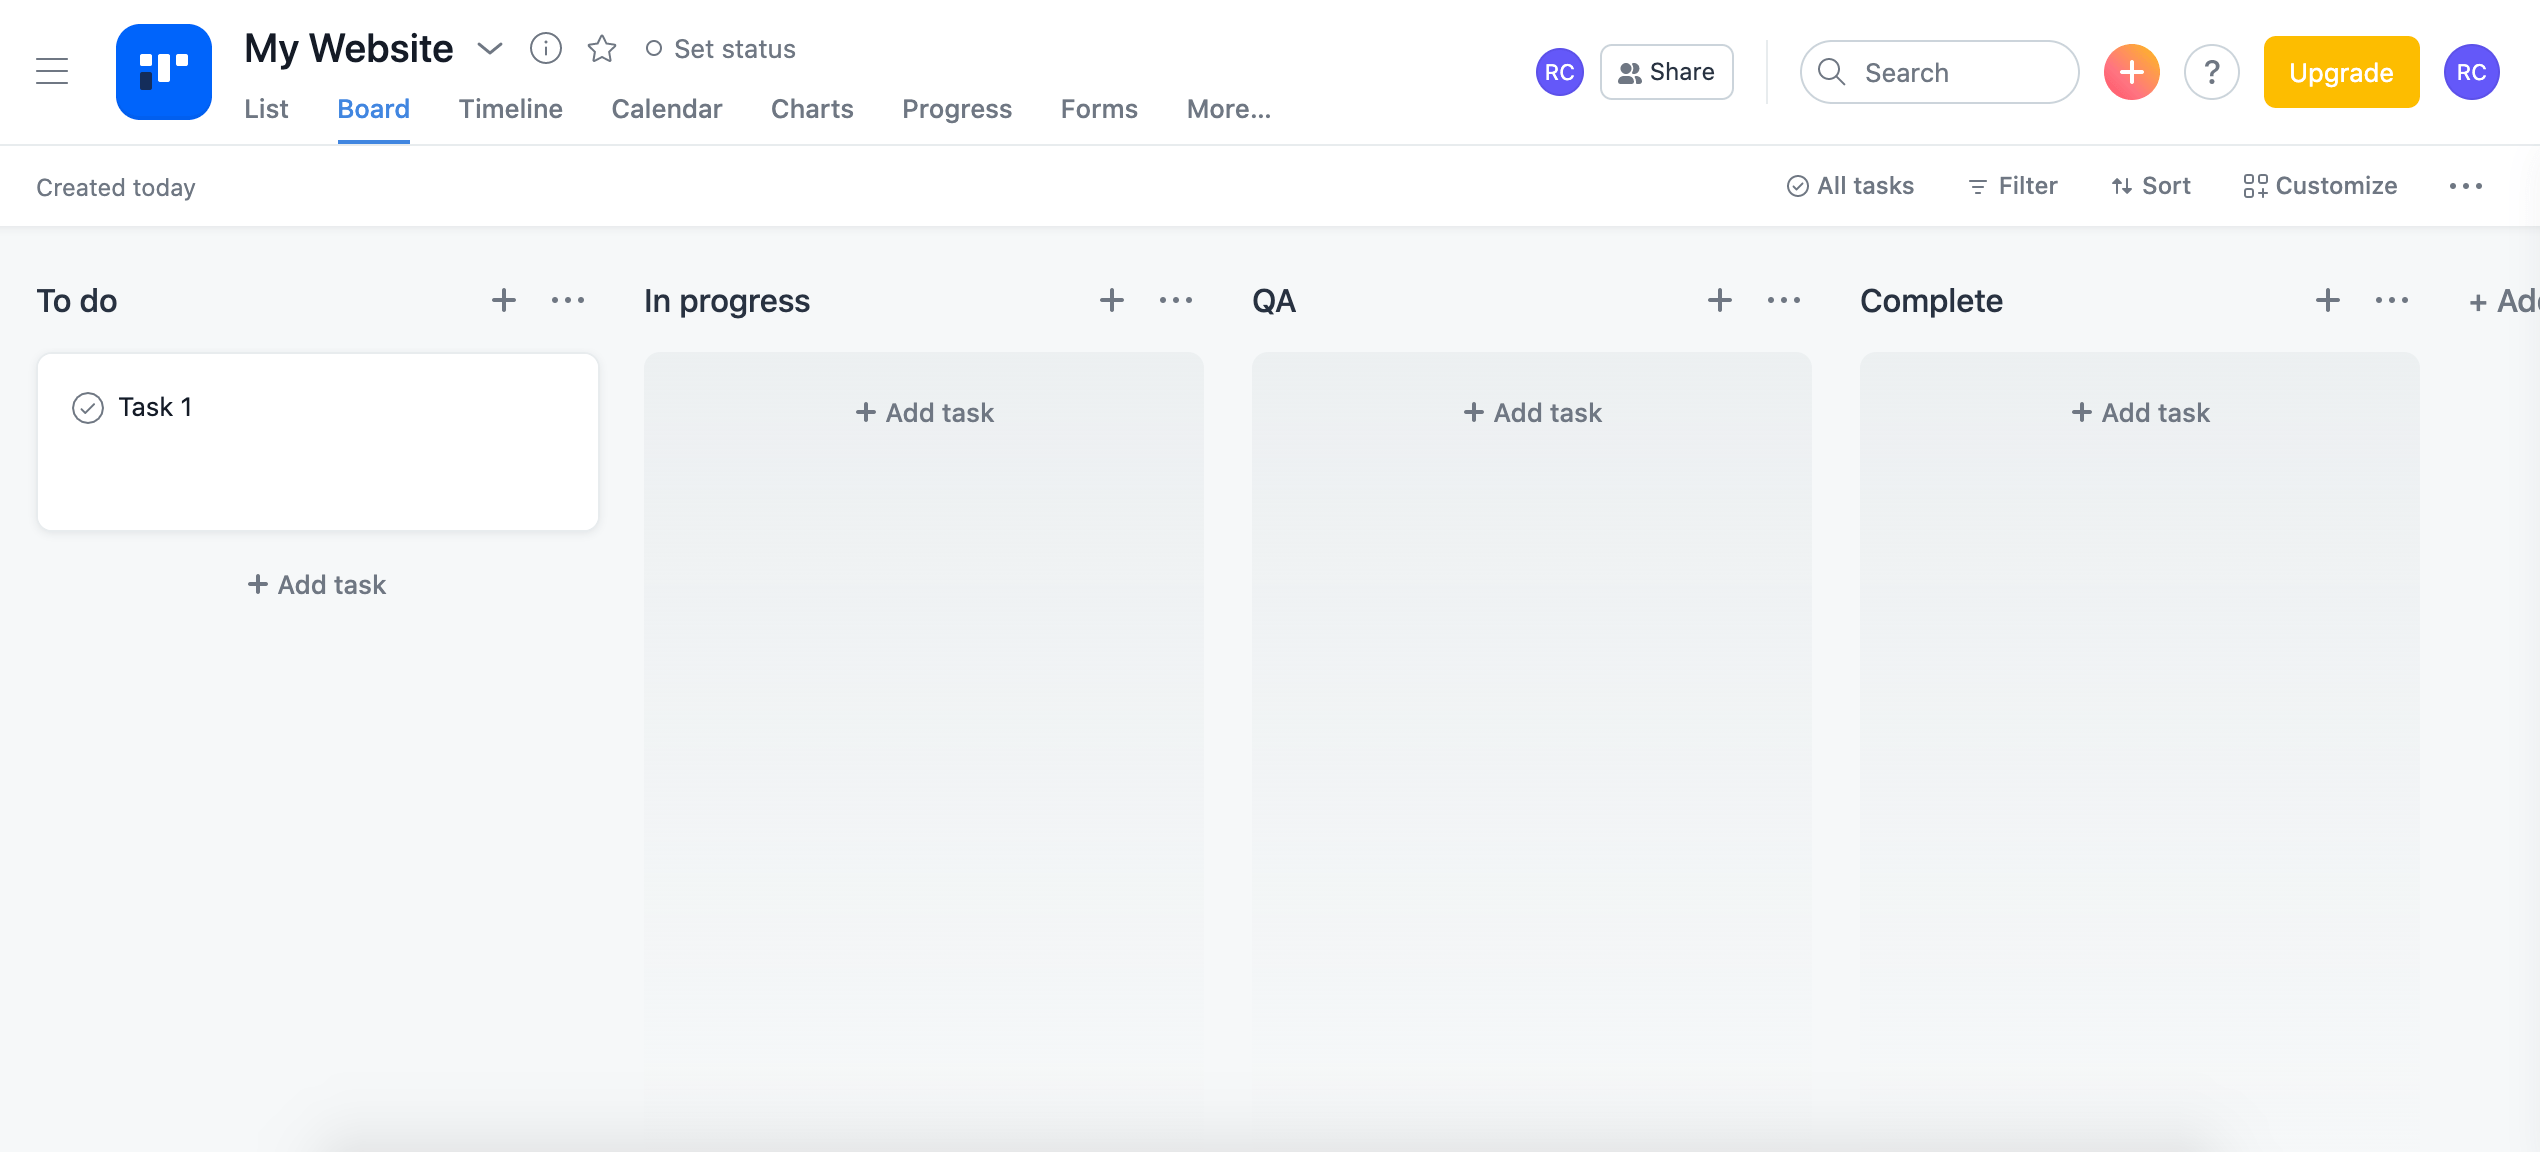The height and width of the screenshot is (1152, 2540).
Task: Click the Share button
Action: pos(1666,72)
